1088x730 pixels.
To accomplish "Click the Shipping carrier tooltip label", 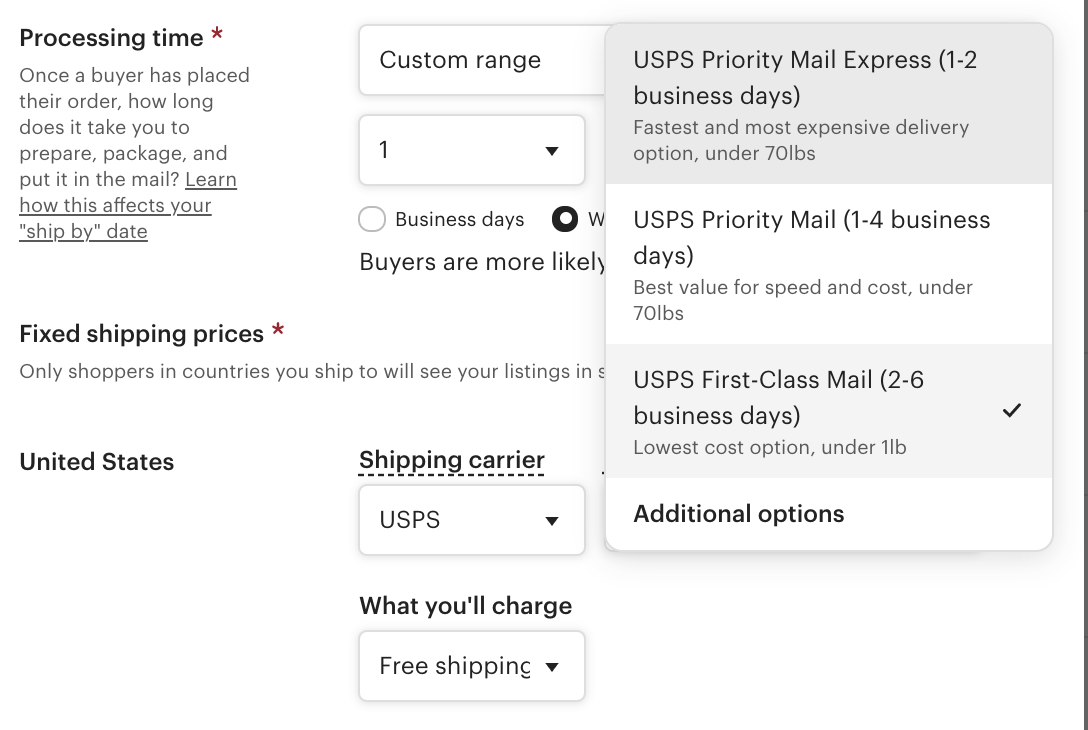I will 451,460.
